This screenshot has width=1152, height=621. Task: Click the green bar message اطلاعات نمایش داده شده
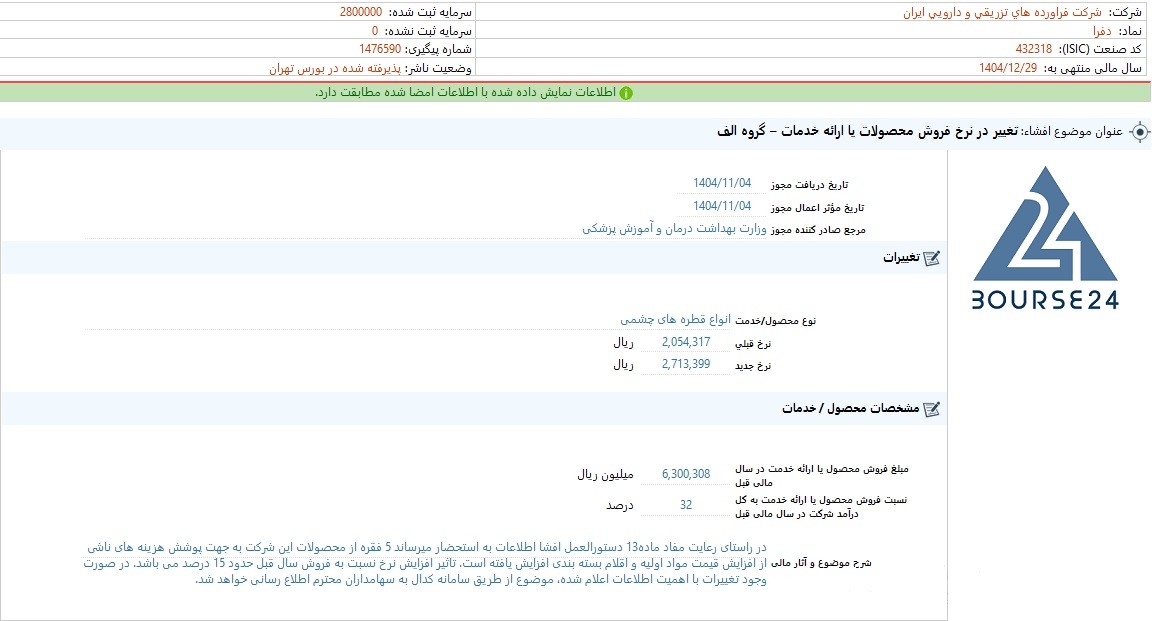coord(466,93)
